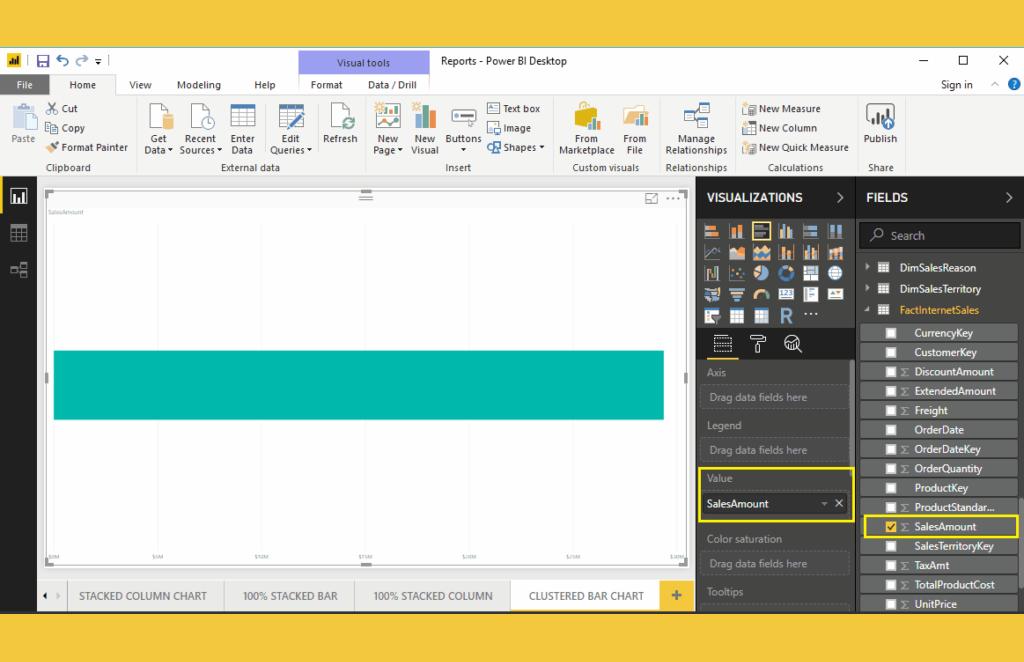Open the Format paint roller pane
The height and width of the screenshot is (662, 1024).
coord(758,345)
